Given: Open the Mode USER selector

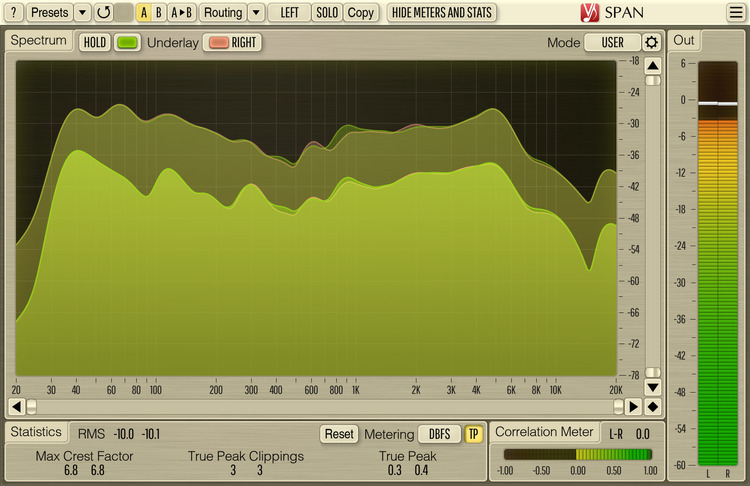Looking at the screenshot, I should pos(612,43).
